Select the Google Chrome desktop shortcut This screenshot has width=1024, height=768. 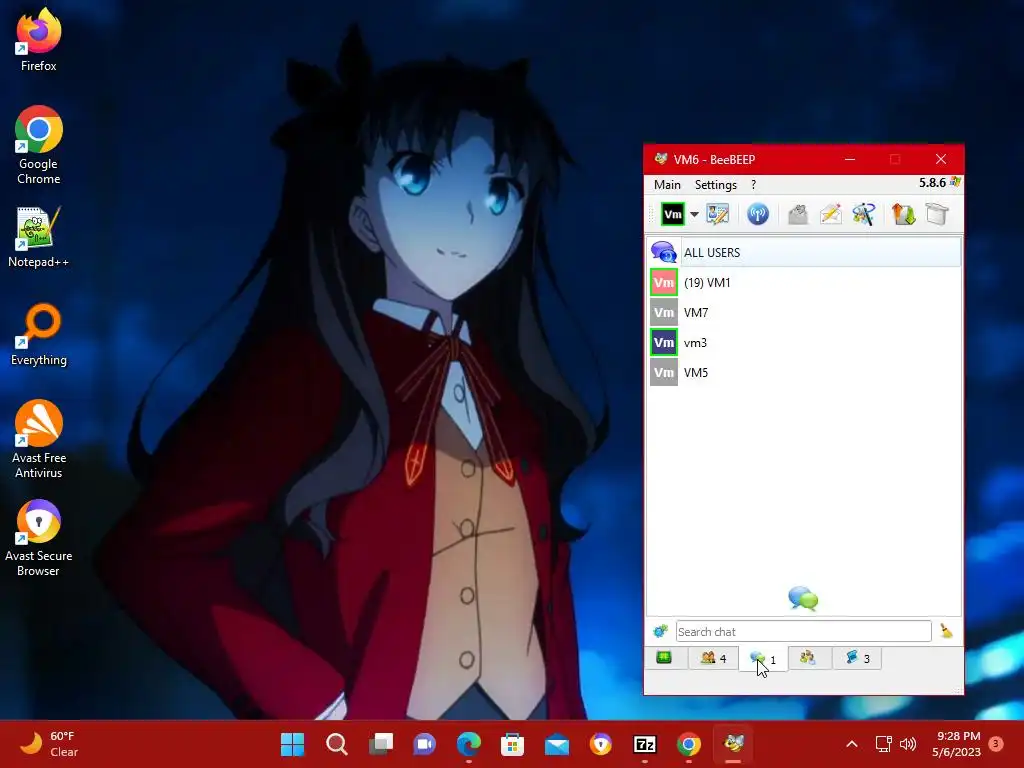39,145
